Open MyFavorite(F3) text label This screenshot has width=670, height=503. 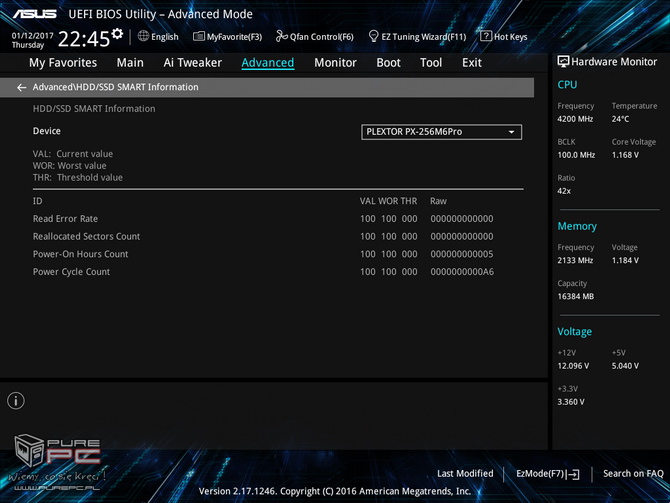click(234, 37)
